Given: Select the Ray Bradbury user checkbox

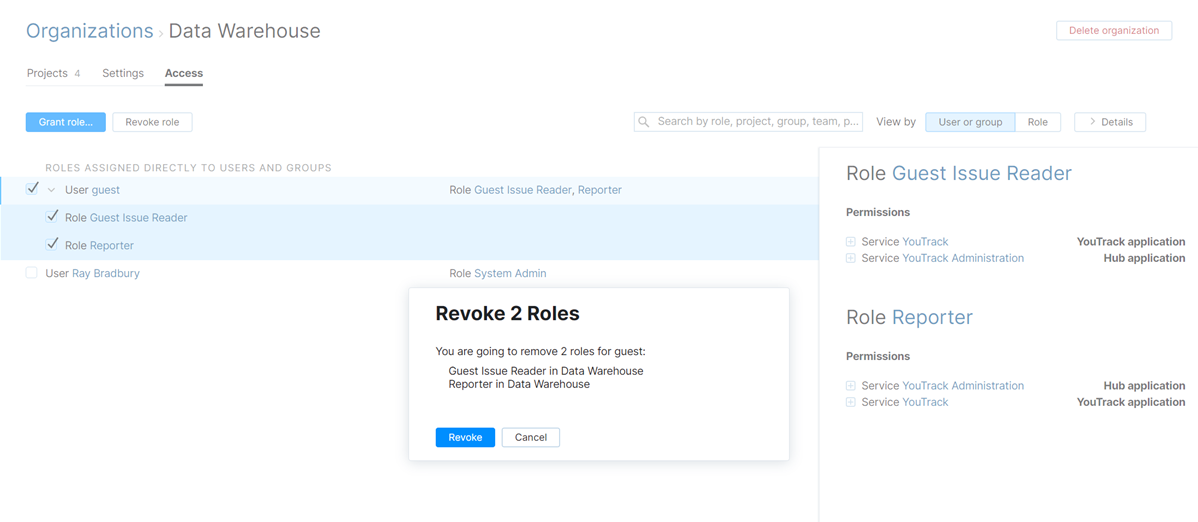Looking at the screenshot, I should [x=32, y=273].
